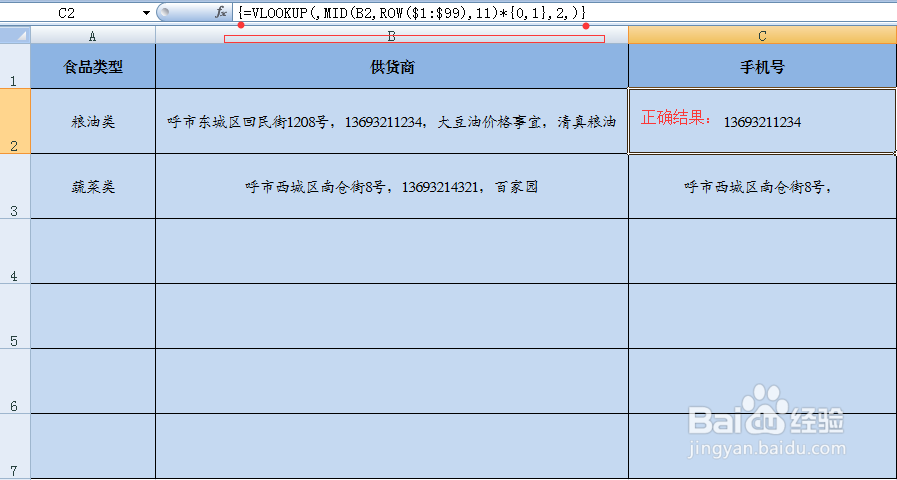Click the 手机号 header cell
897x480 pixels.
click(x=763, y=66)
